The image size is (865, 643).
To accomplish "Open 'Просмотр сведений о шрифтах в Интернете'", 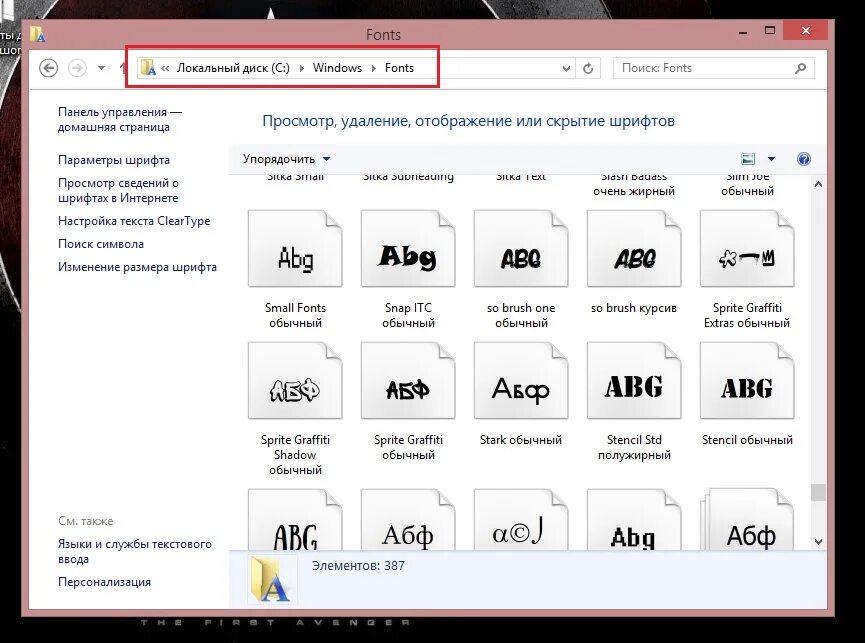I will pyautogui.click(x=118, y=190).
